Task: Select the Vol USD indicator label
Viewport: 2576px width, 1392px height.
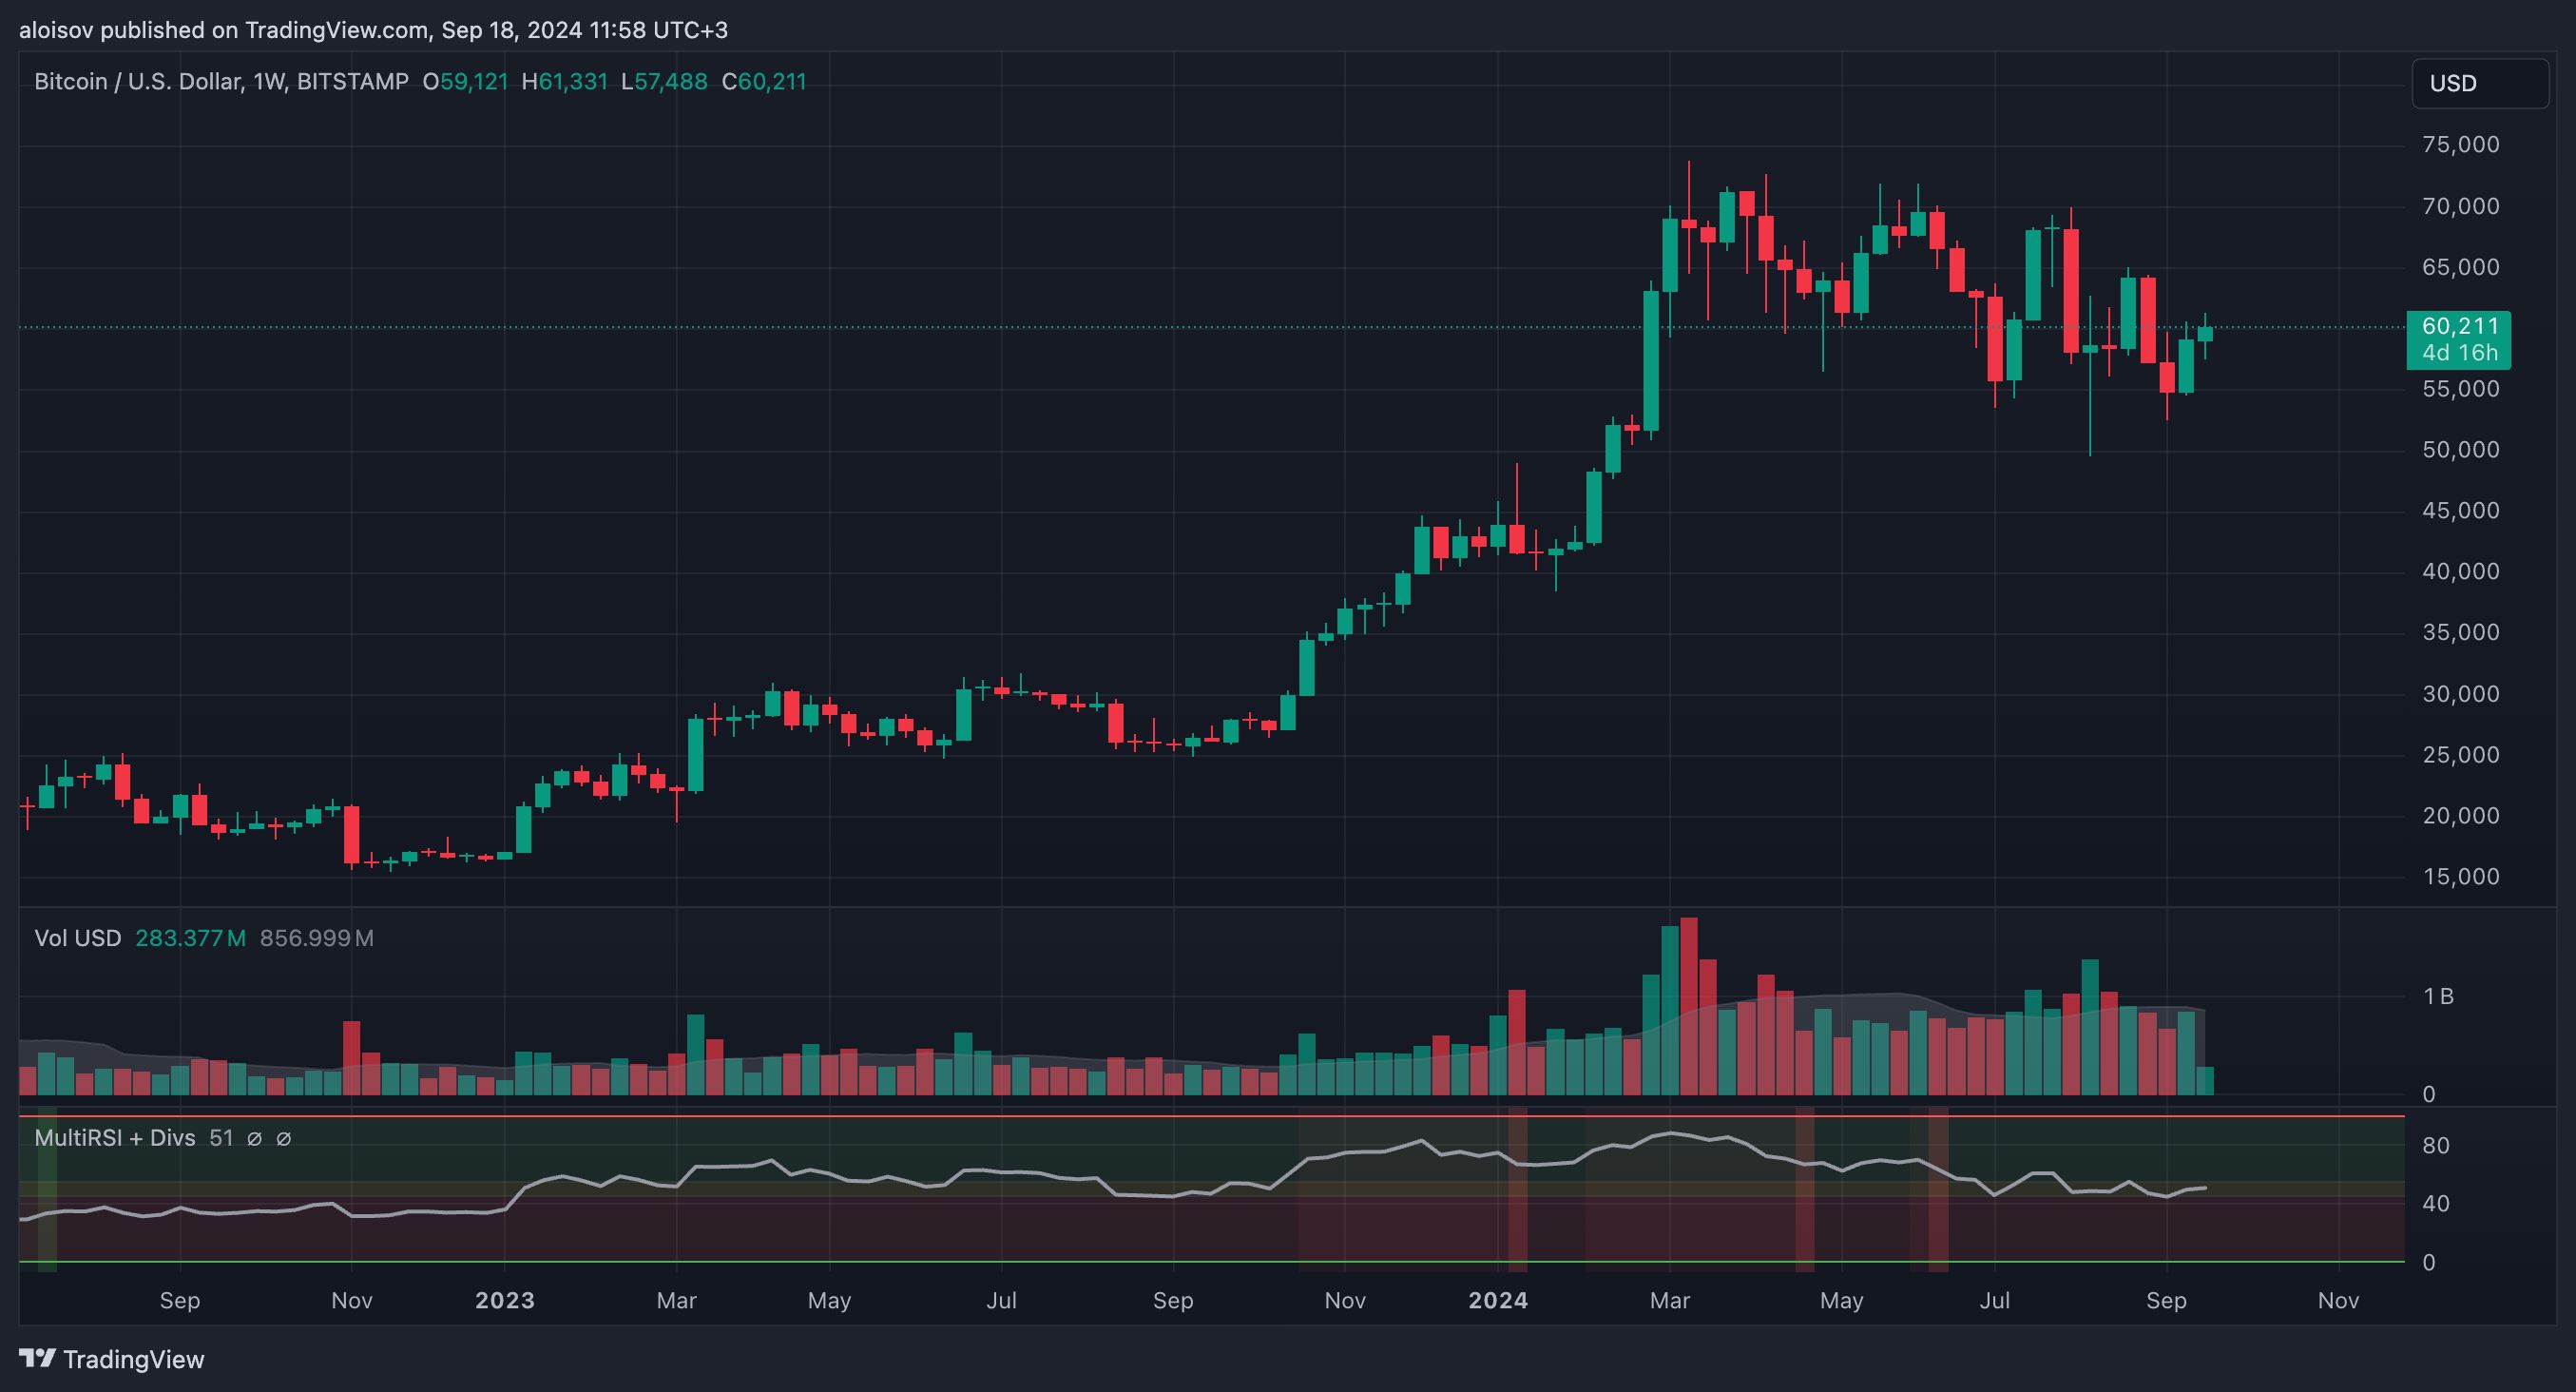Action: point(77,938)
